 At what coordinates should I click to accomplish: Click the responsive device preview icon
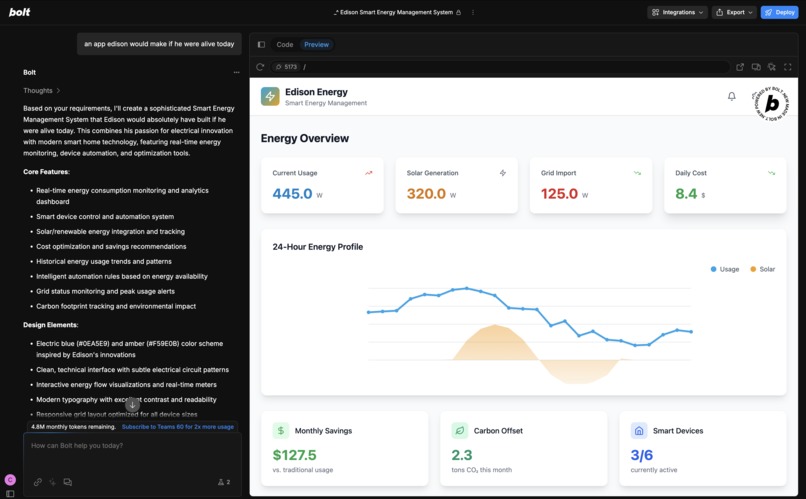pos(756,67)
